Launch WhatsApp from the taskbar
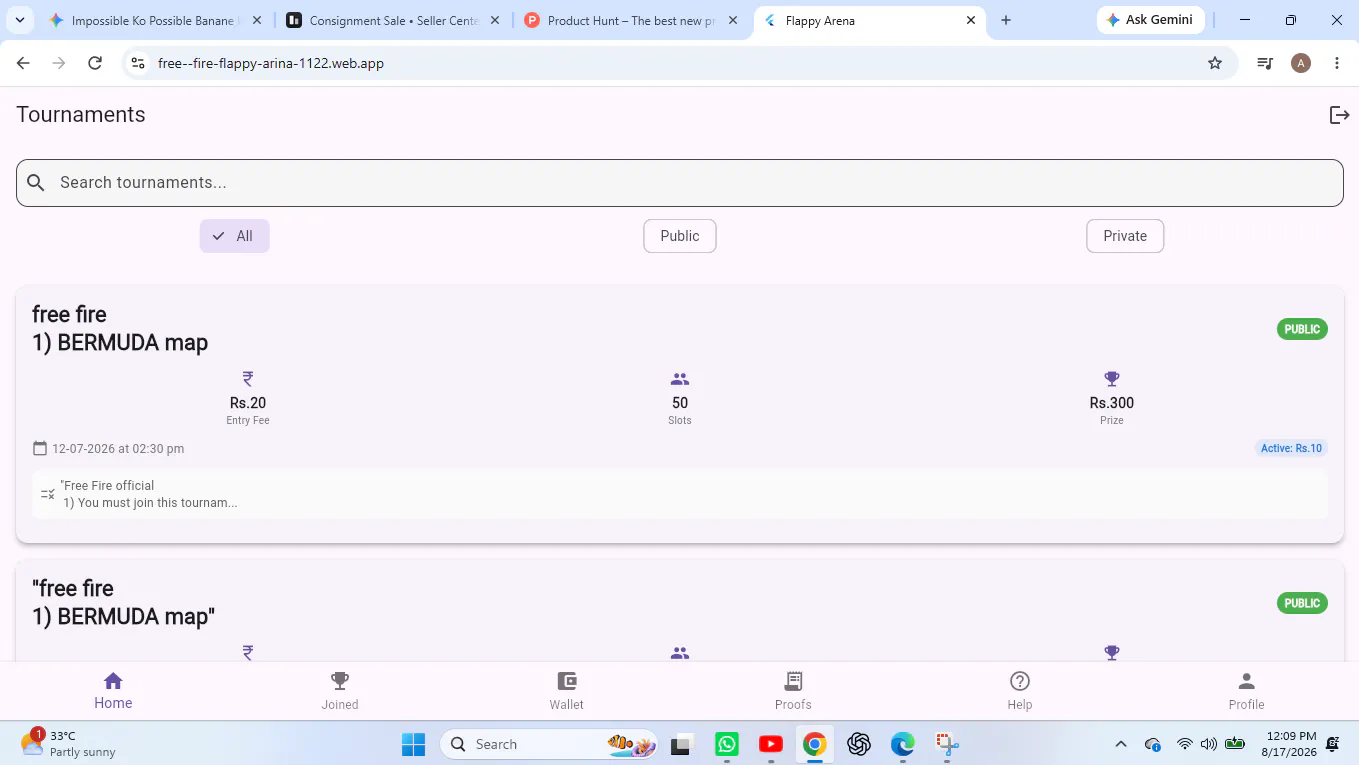Viewport: 1359px width, 765px height. click(x=727, y=744)
